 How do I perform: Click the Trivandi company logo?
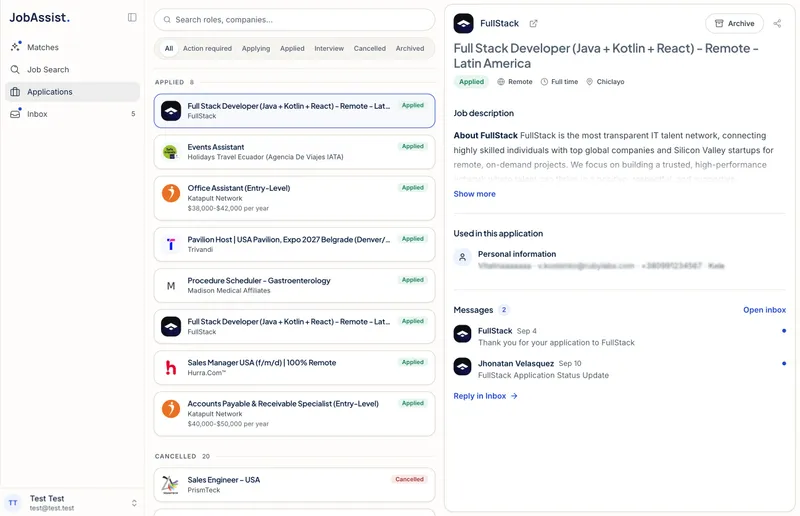[171, 244]
